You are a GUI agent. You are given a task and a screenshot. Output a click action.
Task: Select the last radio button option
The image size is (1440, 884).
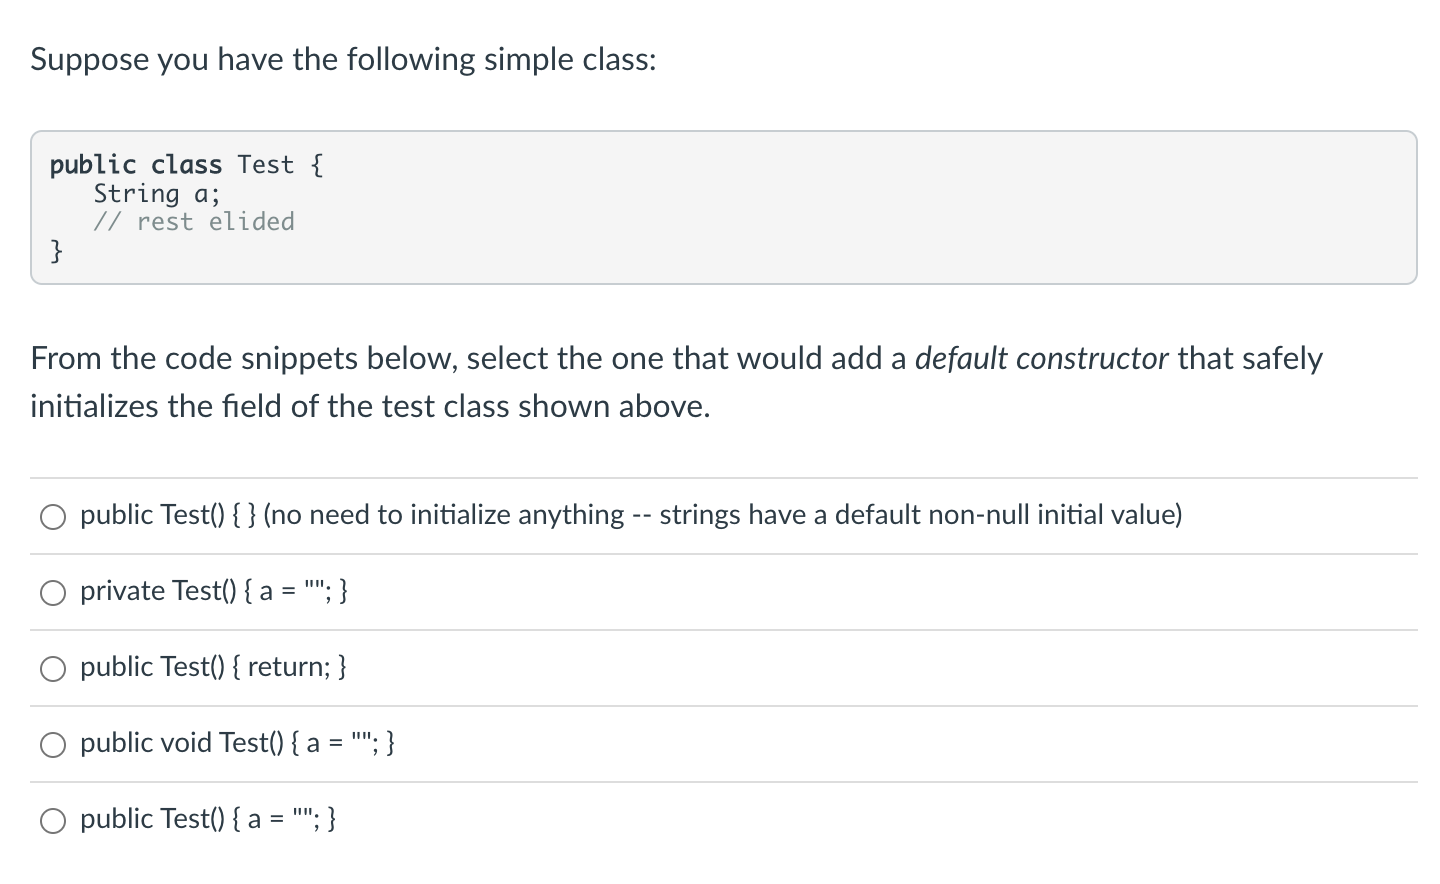53,820
